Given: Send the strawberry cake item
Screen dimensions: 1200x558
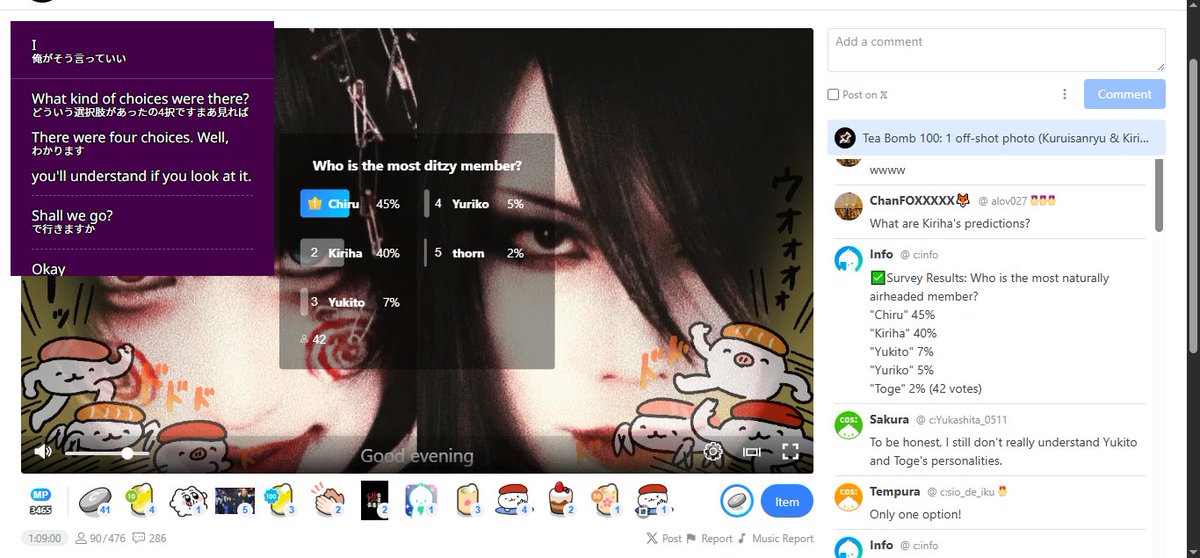Looking at the screenshot, I should [563, 499].
